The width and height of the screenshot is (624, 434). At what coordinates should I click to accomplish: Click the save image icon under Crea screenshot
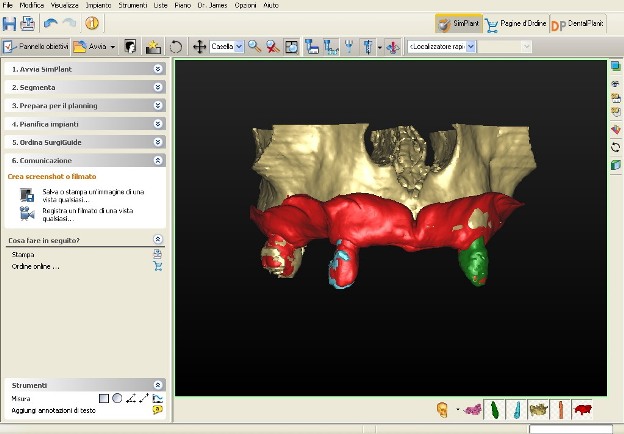(x=27, y=195)
